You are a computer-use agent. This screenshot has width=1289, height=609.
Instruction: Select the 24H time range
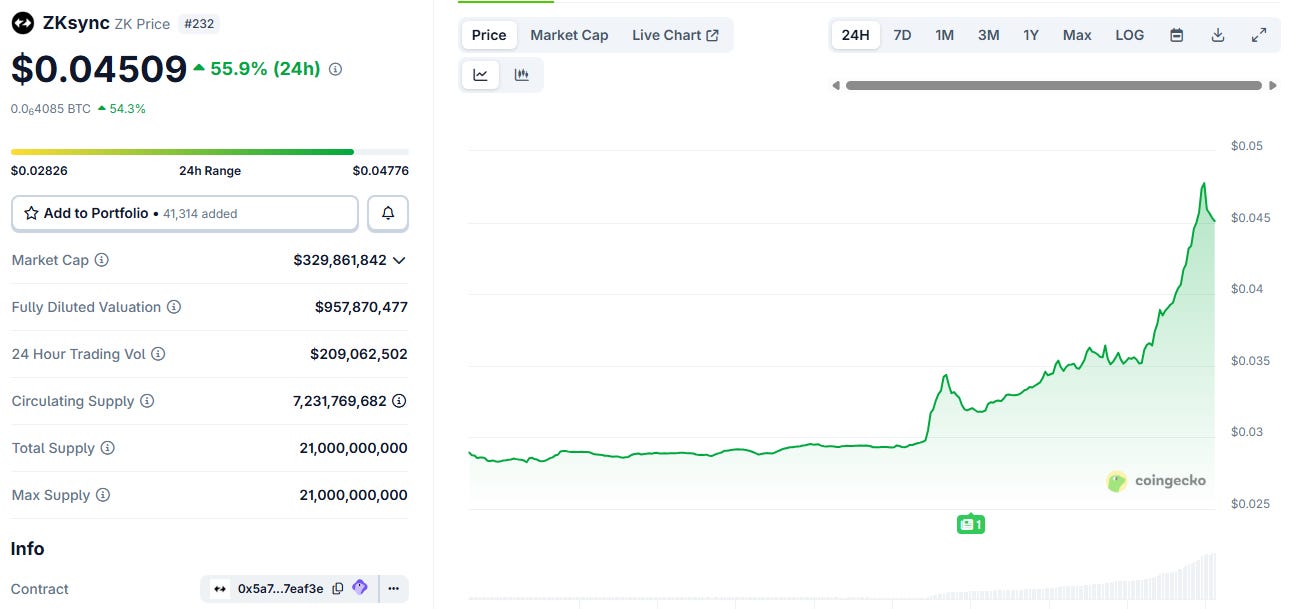[856, 35]
